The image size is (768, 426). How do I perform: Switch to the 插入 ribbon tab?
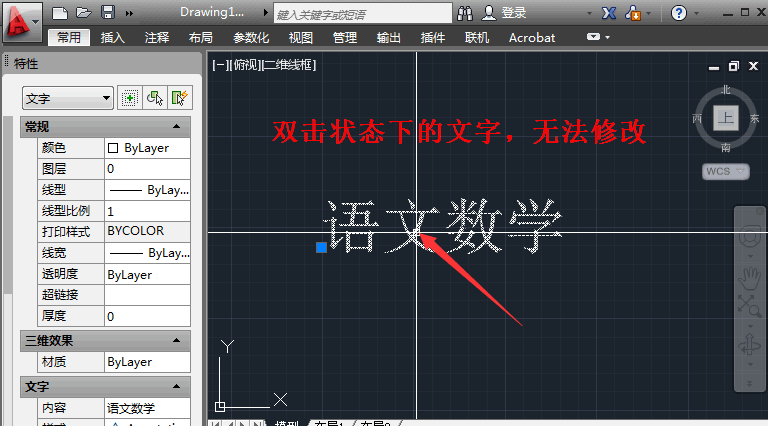pos(113,38)
